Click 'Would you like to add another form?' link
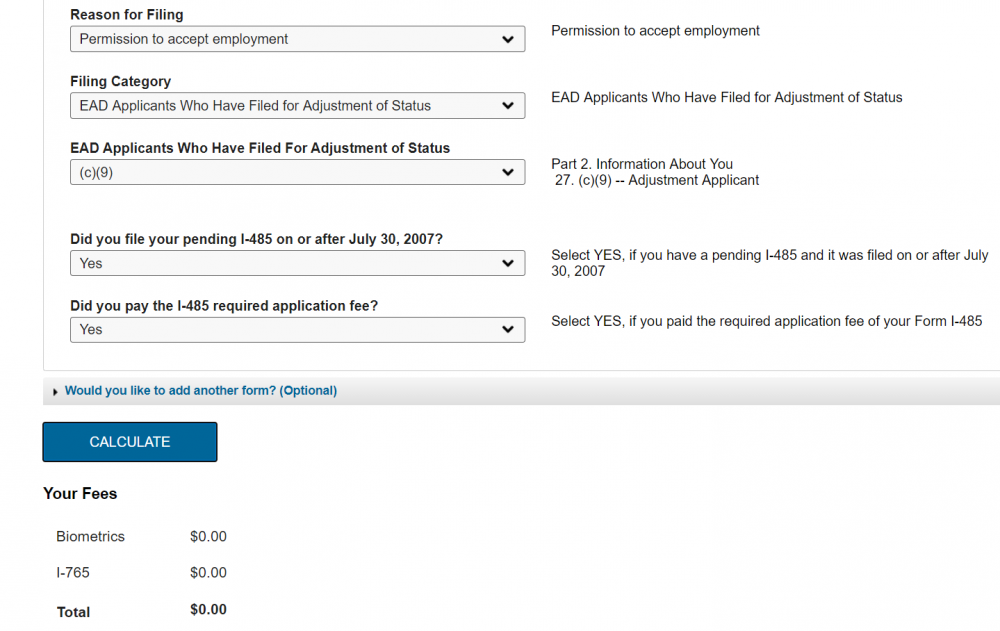 point(200,391)
